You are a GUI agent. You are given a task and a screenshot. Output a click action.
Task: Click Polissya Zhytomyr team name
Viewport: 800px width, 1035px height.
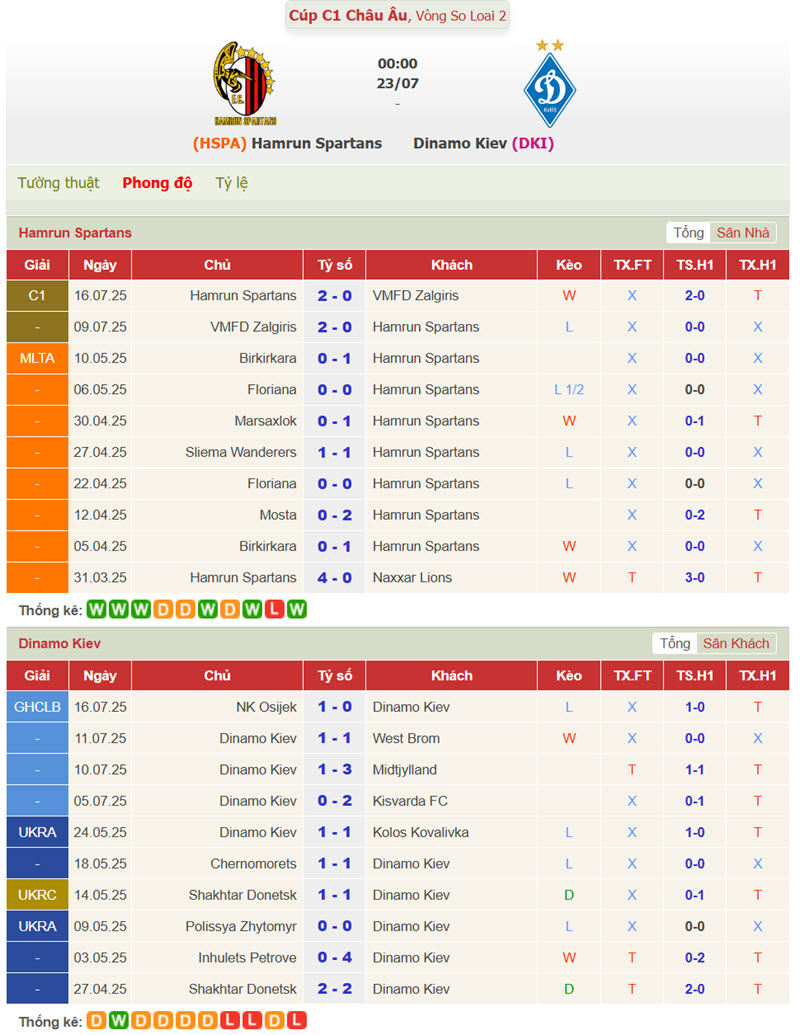click(241, 926)
